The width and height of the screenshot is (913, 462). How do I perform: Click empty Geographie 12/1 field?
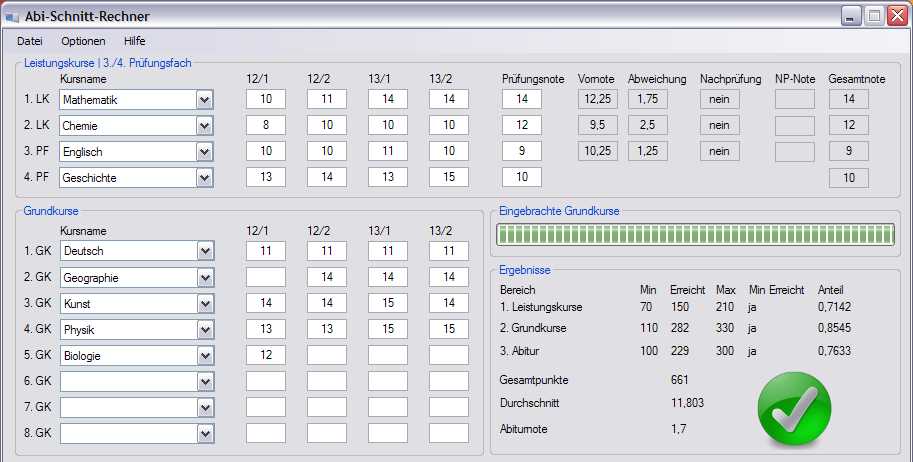(x=266, y=277)
